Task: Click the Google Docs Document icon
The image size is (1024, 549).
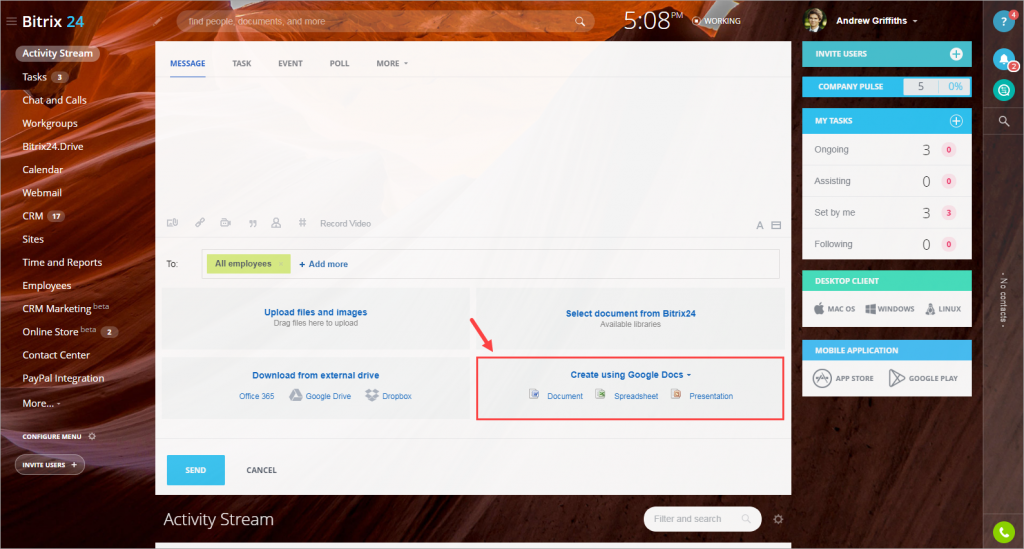Action: click(534, 394)
